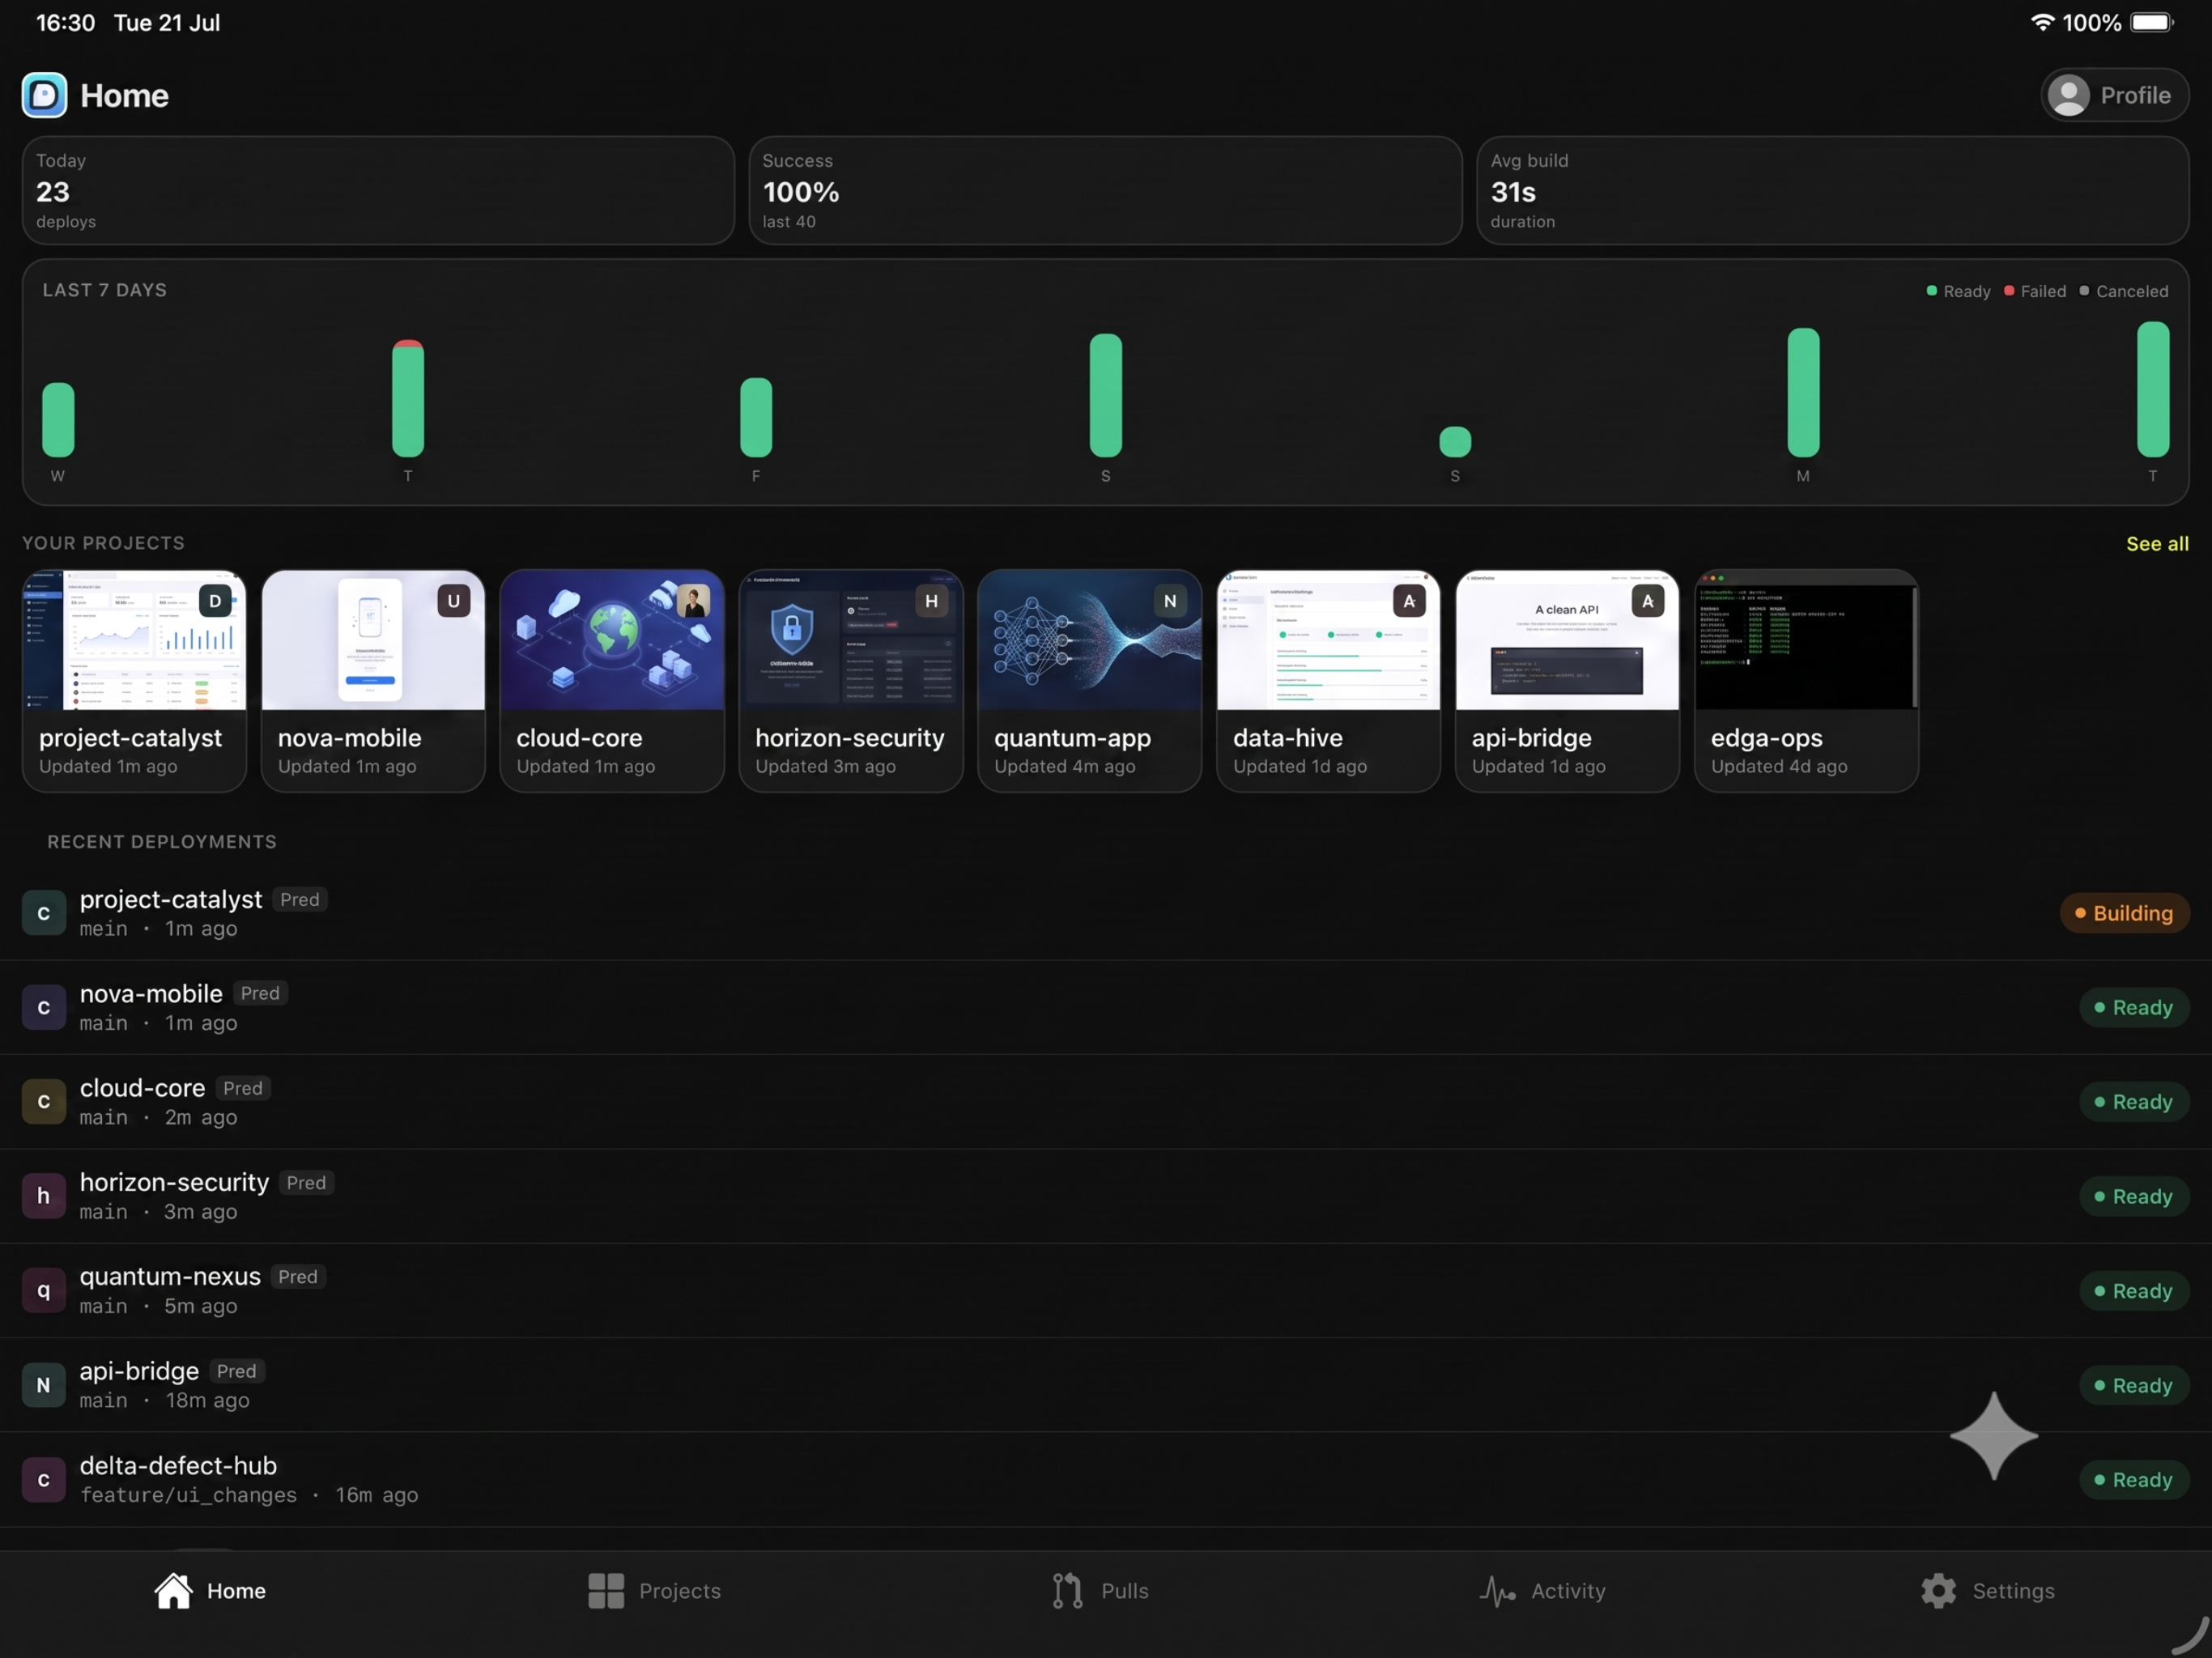Viewport: 2212px width, 1658px height.
Task: Select Wednesday's bar in the chart
Action: [x=58, y=419]
